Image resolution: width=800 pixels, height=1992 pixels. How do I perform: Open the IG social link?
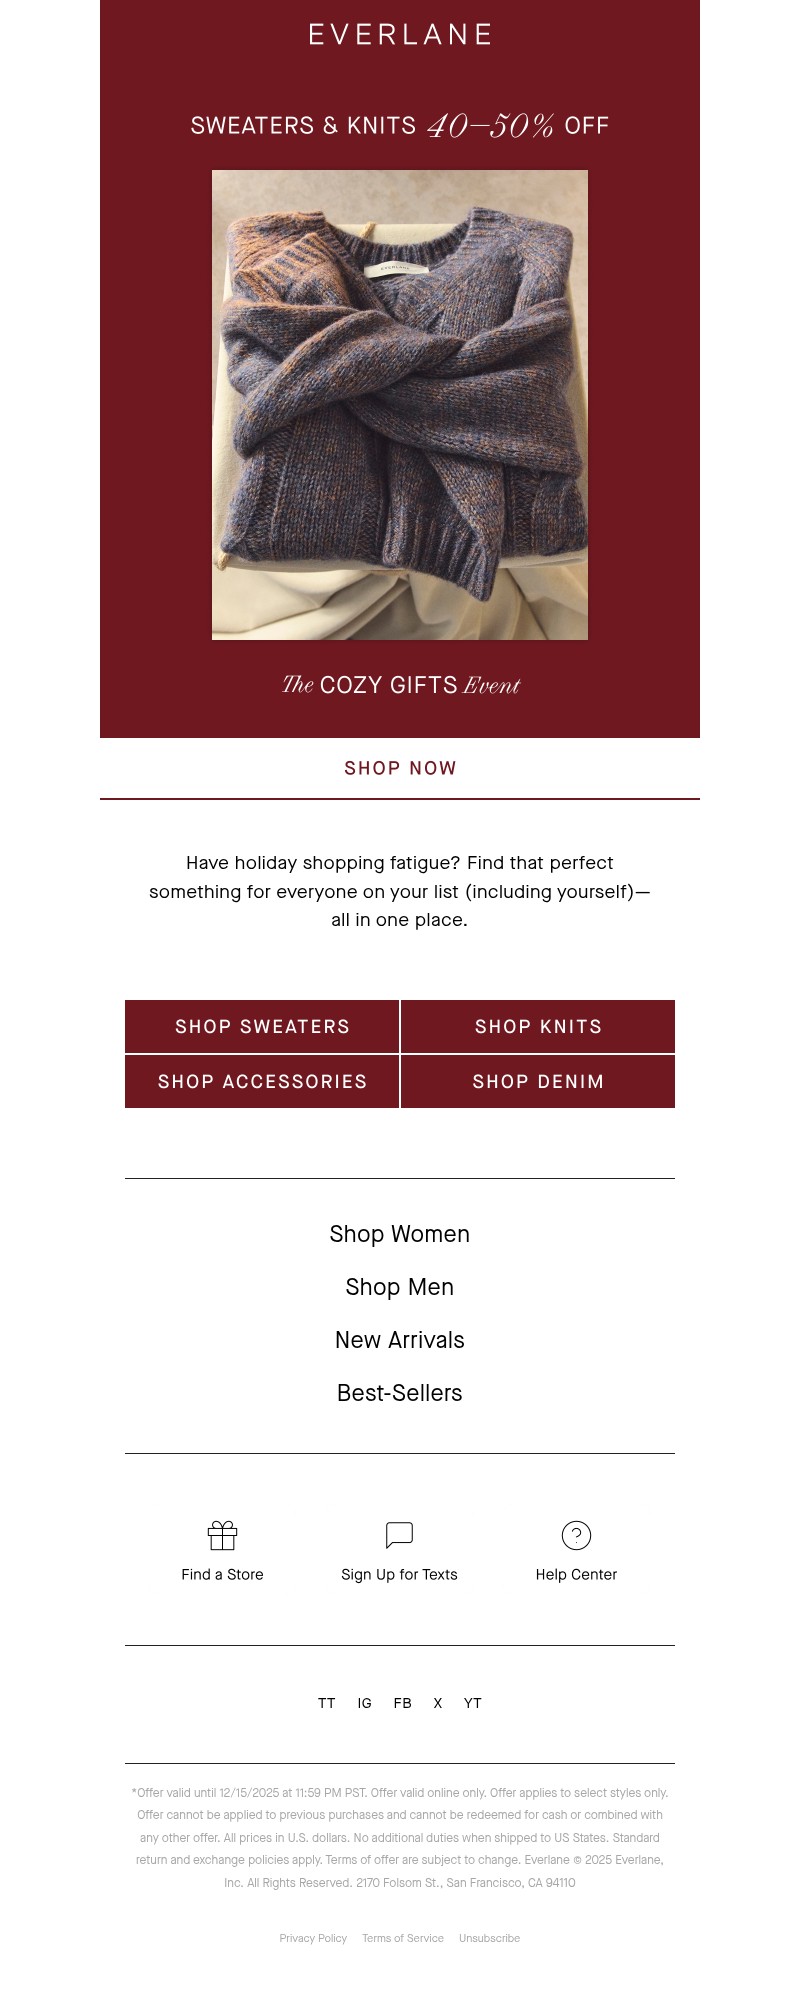[x=364, y=1703]
